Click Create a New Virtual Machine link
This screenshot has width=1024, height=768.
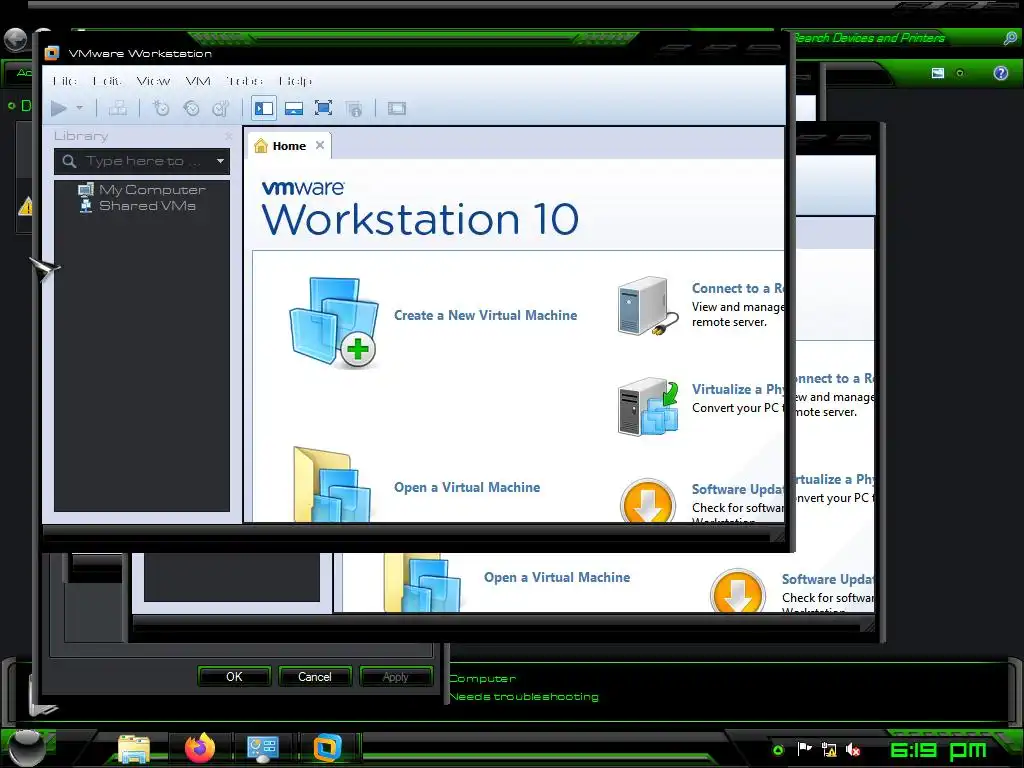click(x=485, y=315)
